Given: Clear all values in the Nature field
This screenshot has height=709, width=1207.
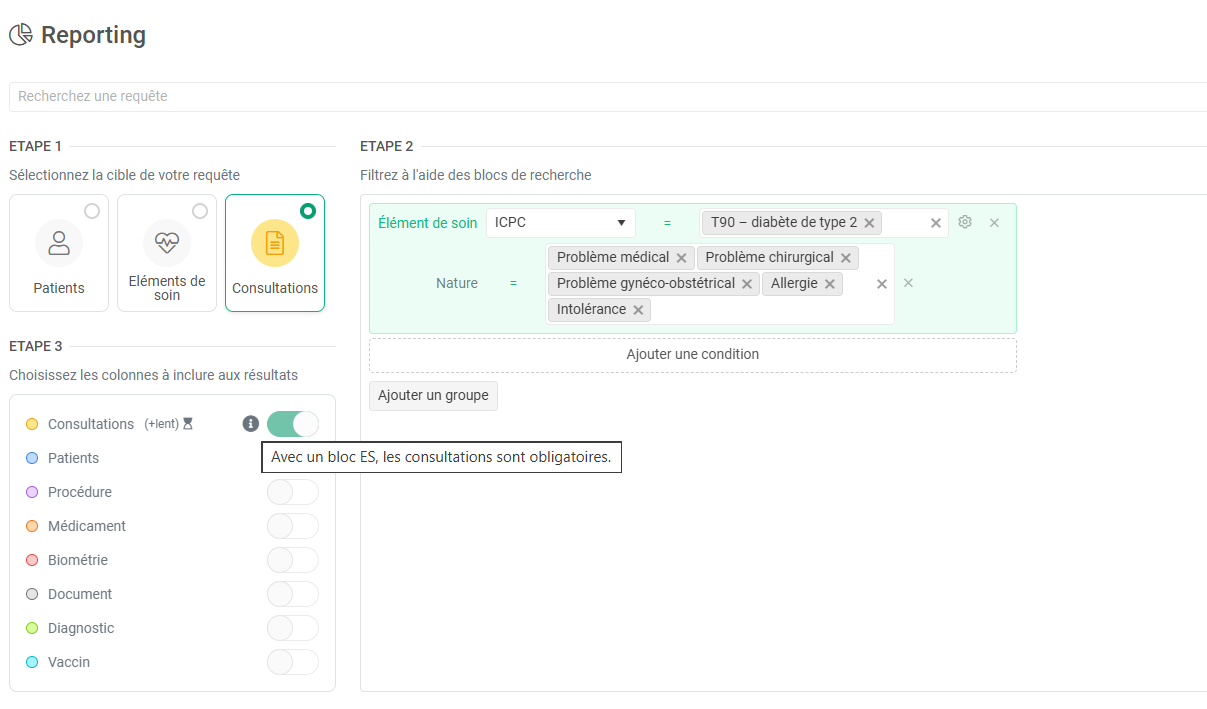Looking at the screenshot, I should click(882, 284).
